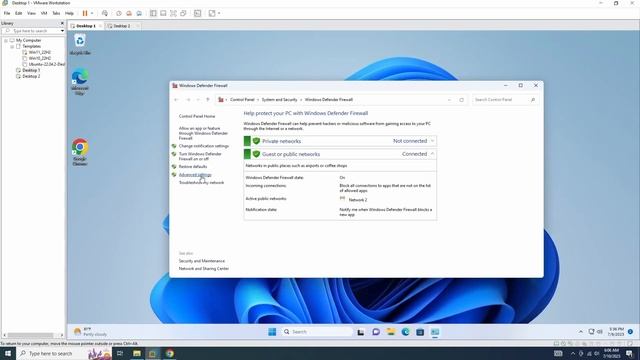The image size is (640, 360).
Task: Revert to snapshot via second snapshot icon
Action: point(129,13)
